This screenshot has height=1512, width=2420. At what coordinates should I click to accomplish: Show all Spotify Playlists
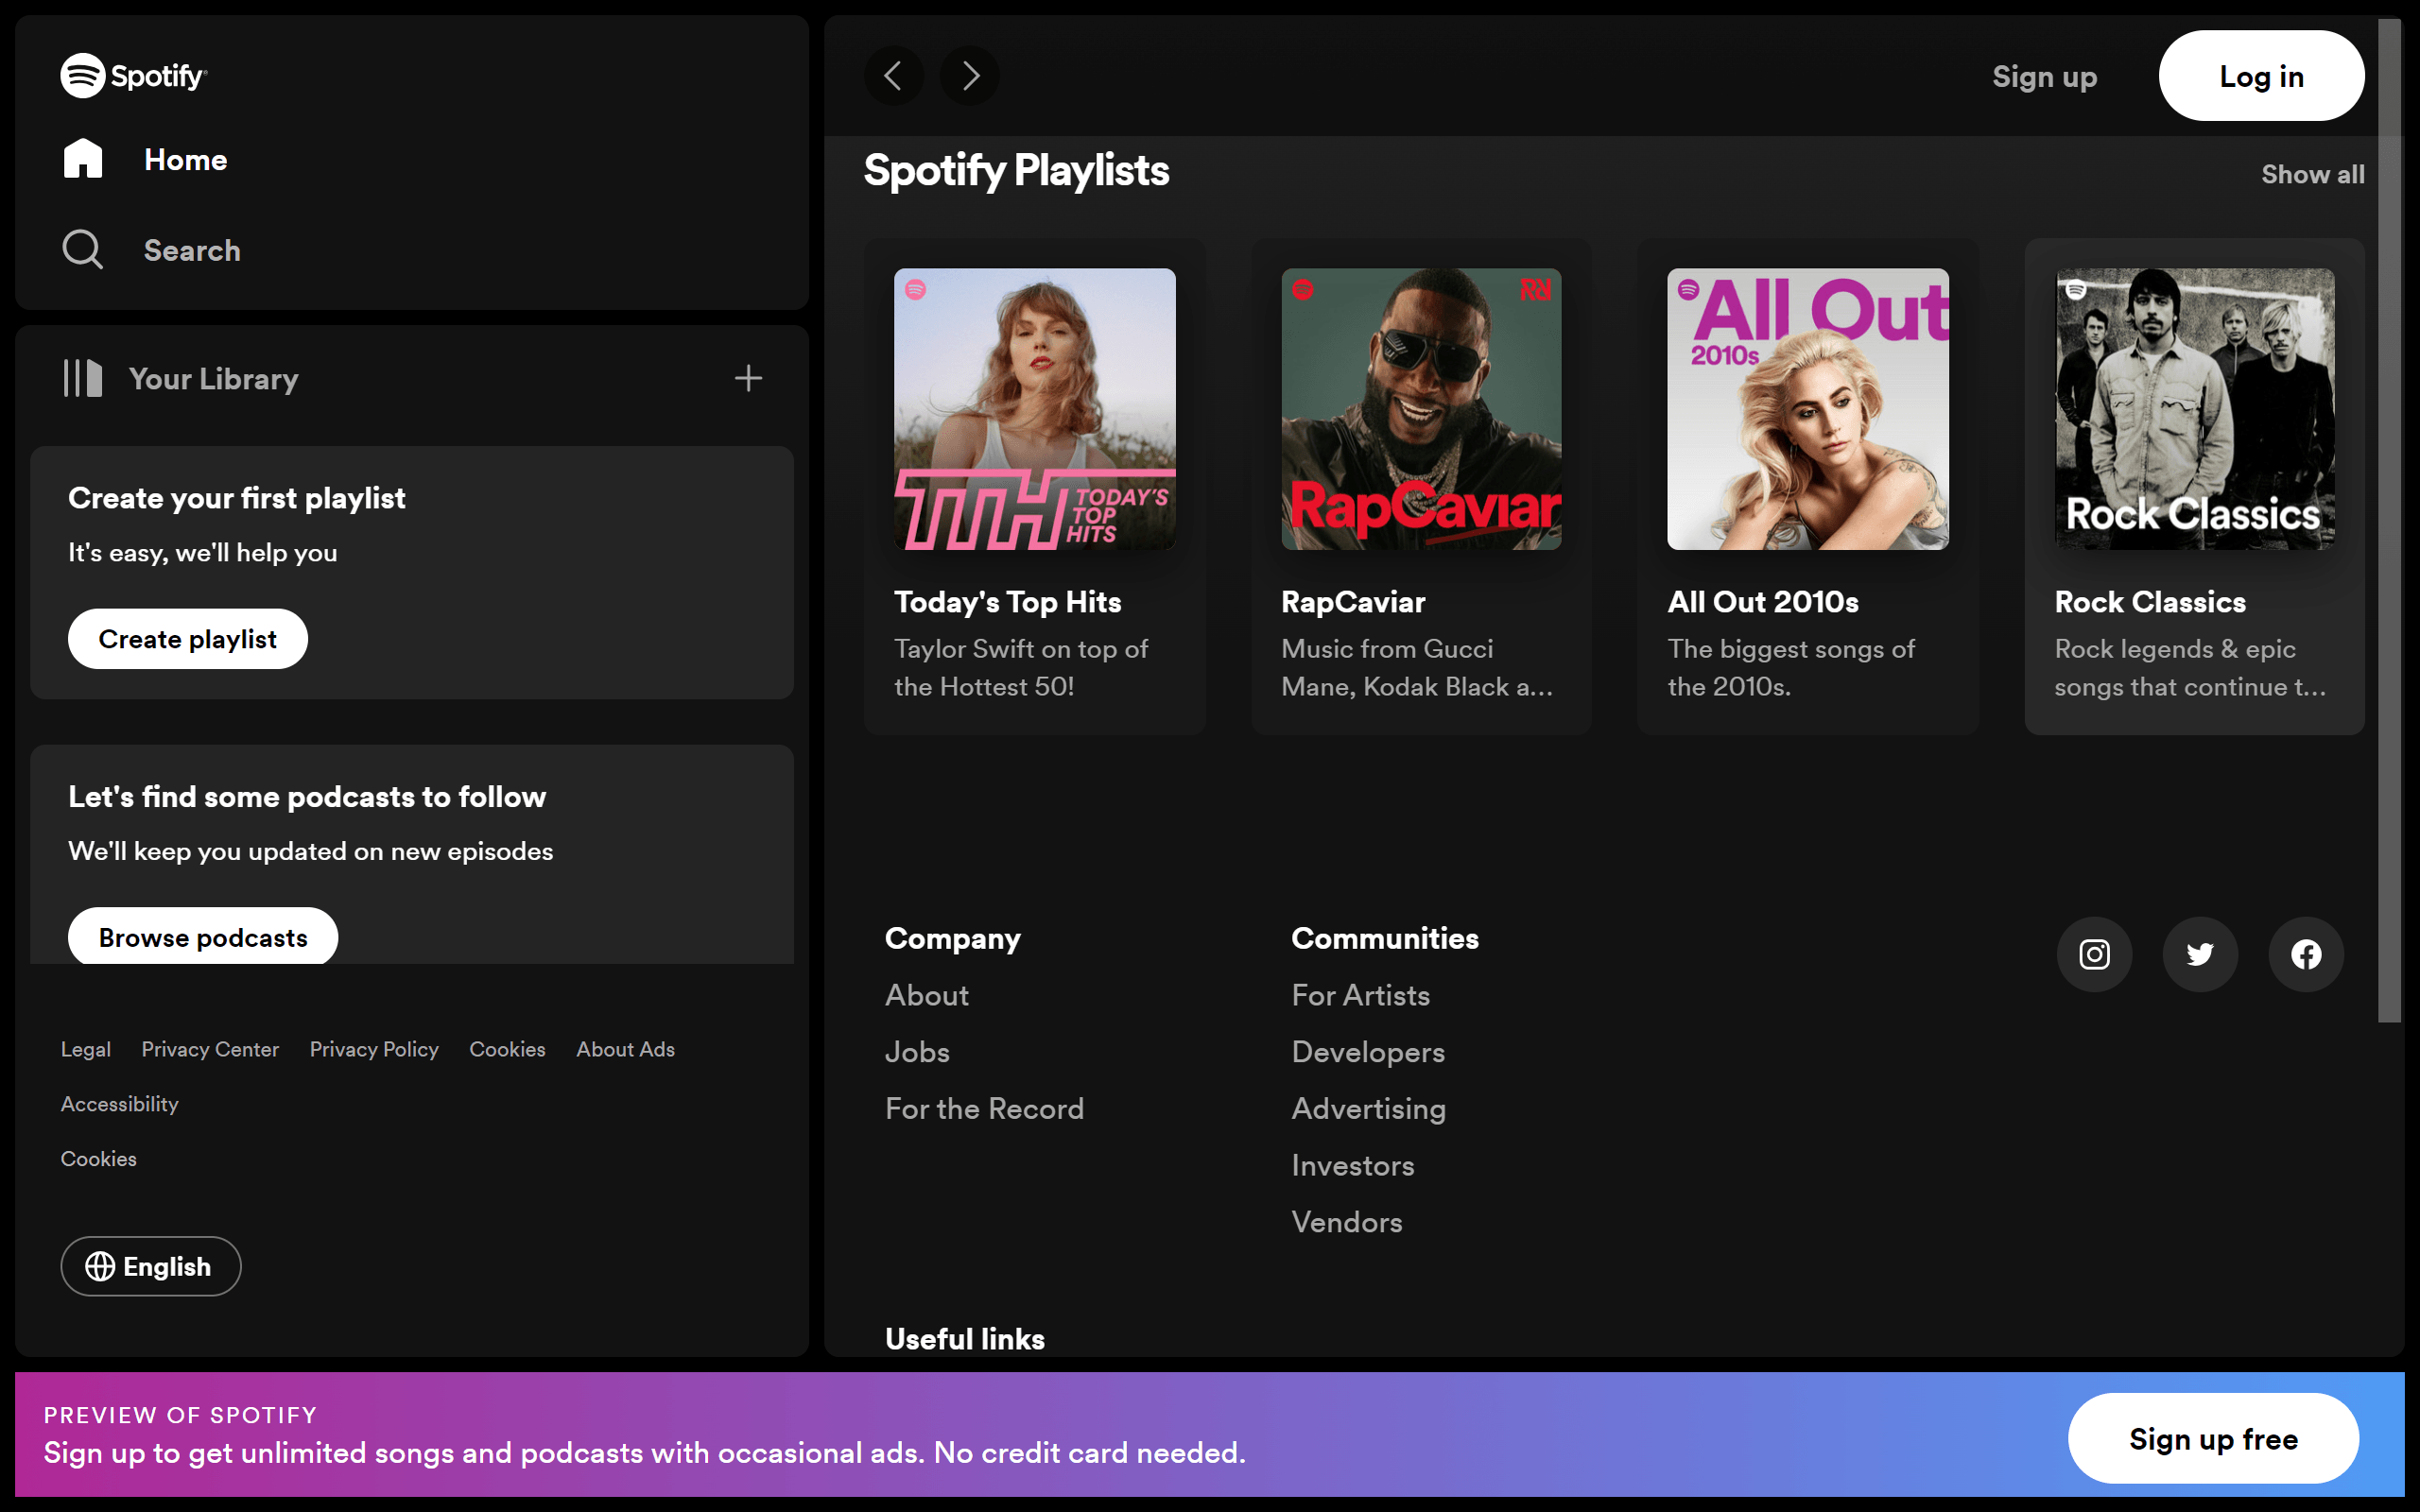(2312, 173)
